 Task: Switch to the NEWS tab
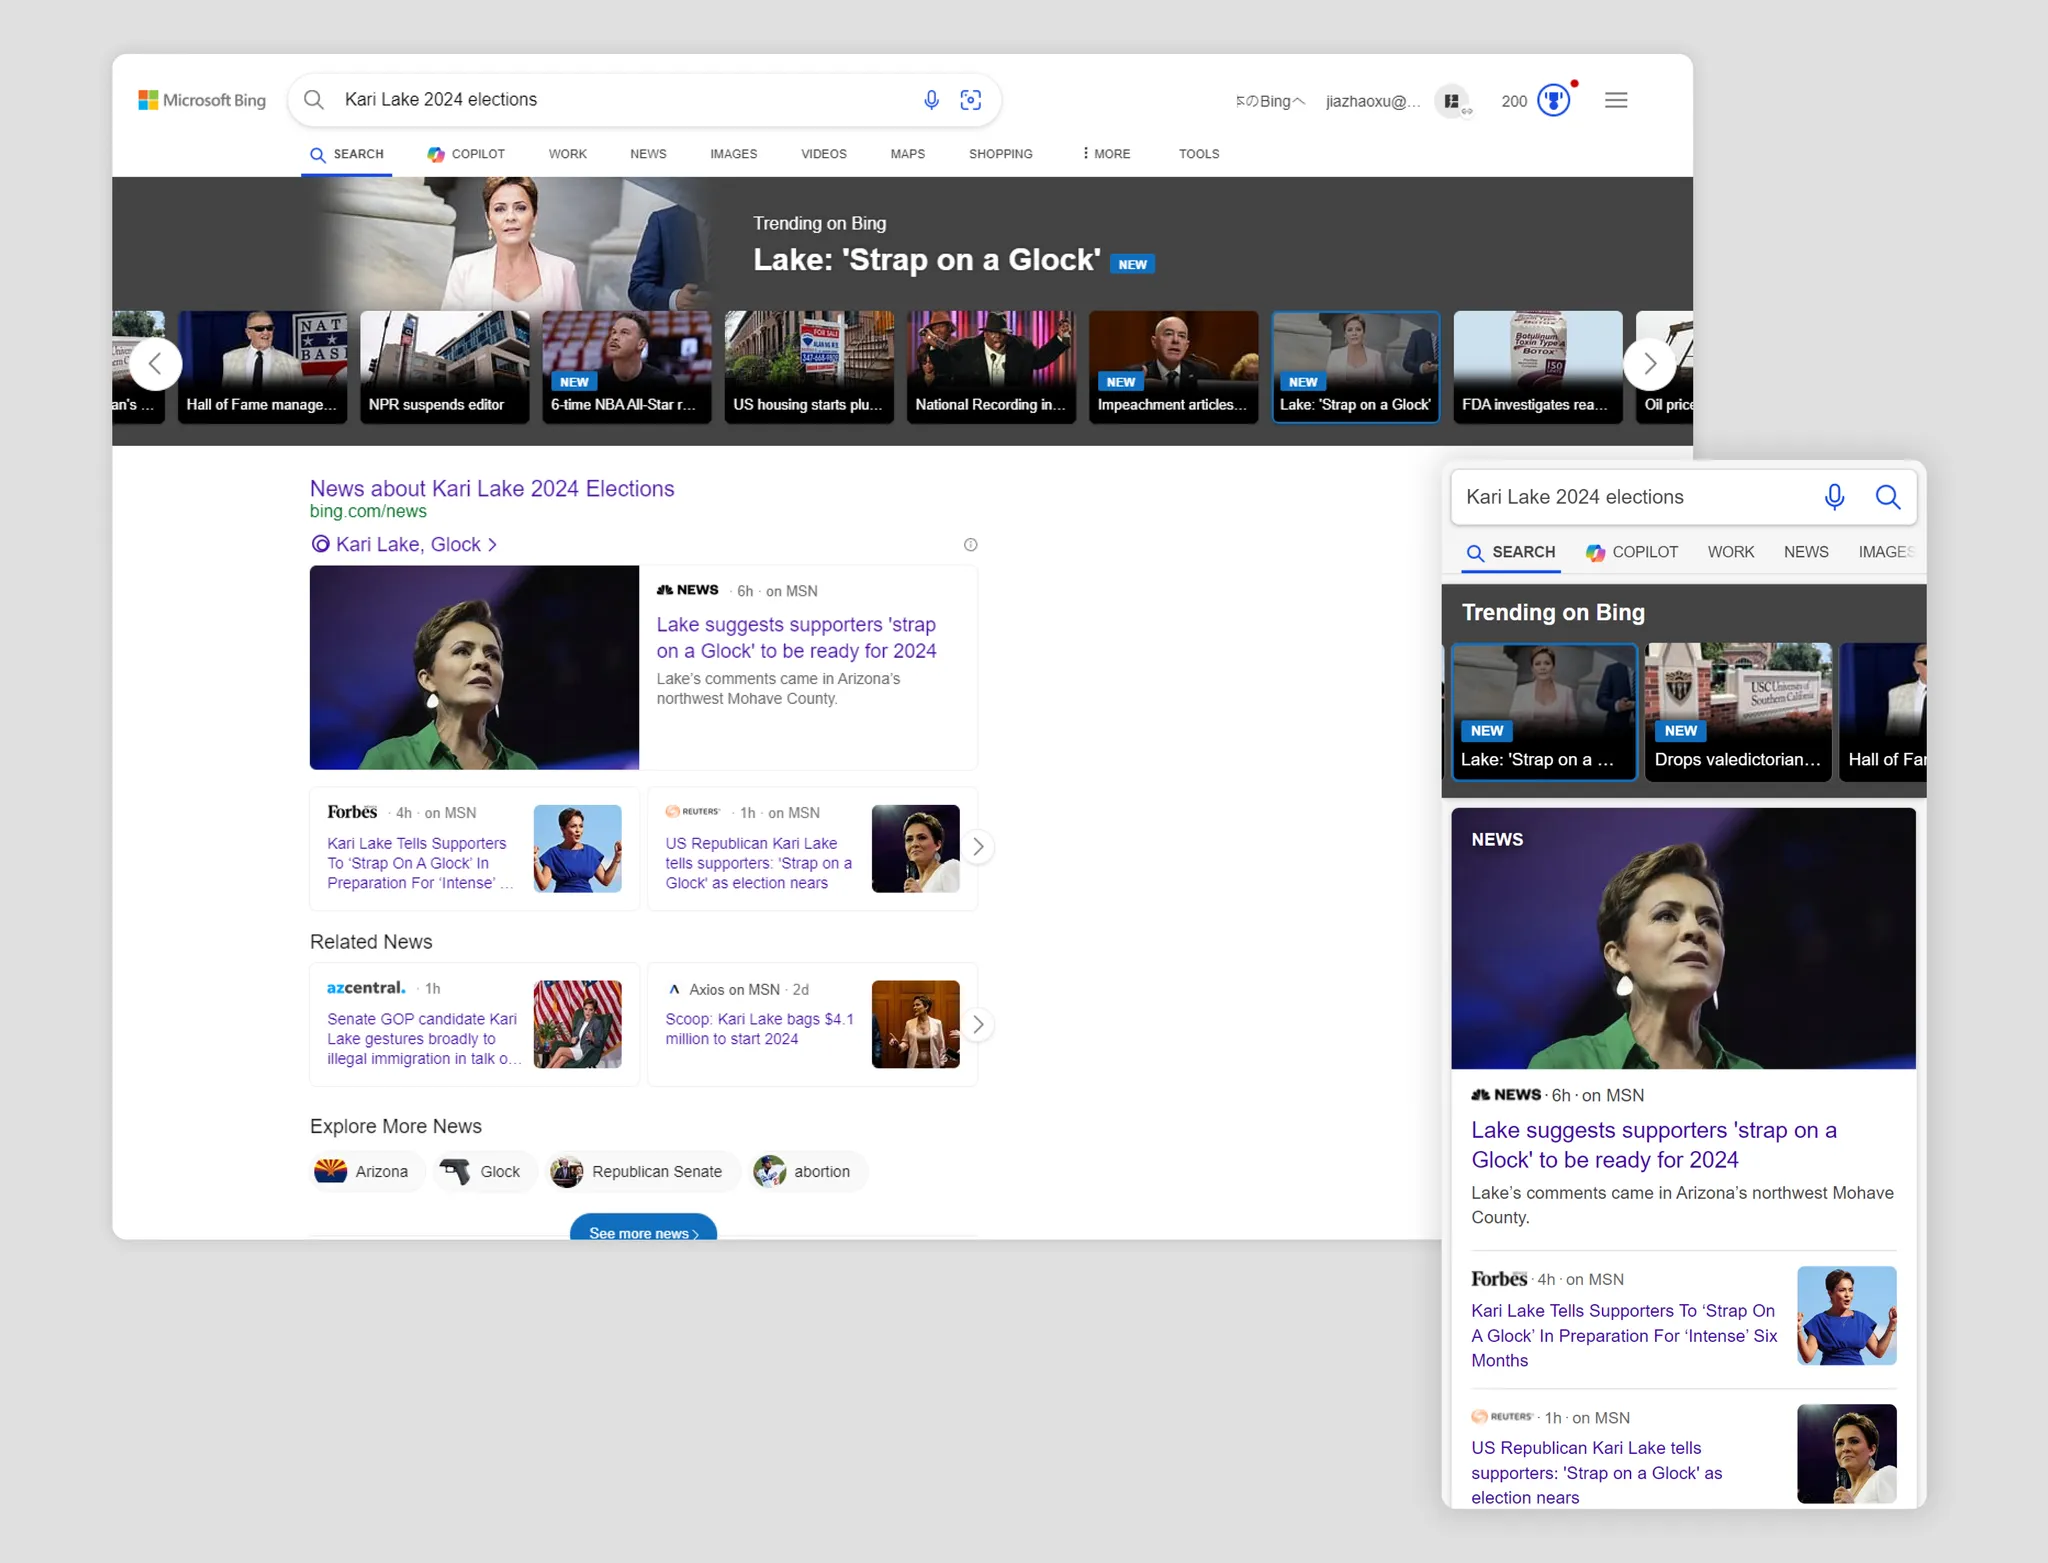pyautogui.click(x=646, y=154)
